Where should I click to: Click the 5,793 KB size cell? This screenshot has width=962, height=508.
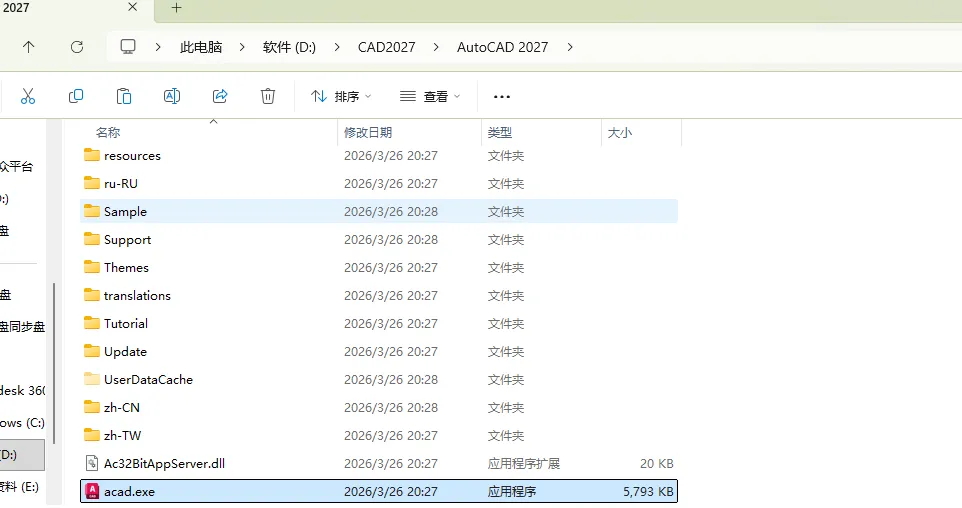coord(648,491)
